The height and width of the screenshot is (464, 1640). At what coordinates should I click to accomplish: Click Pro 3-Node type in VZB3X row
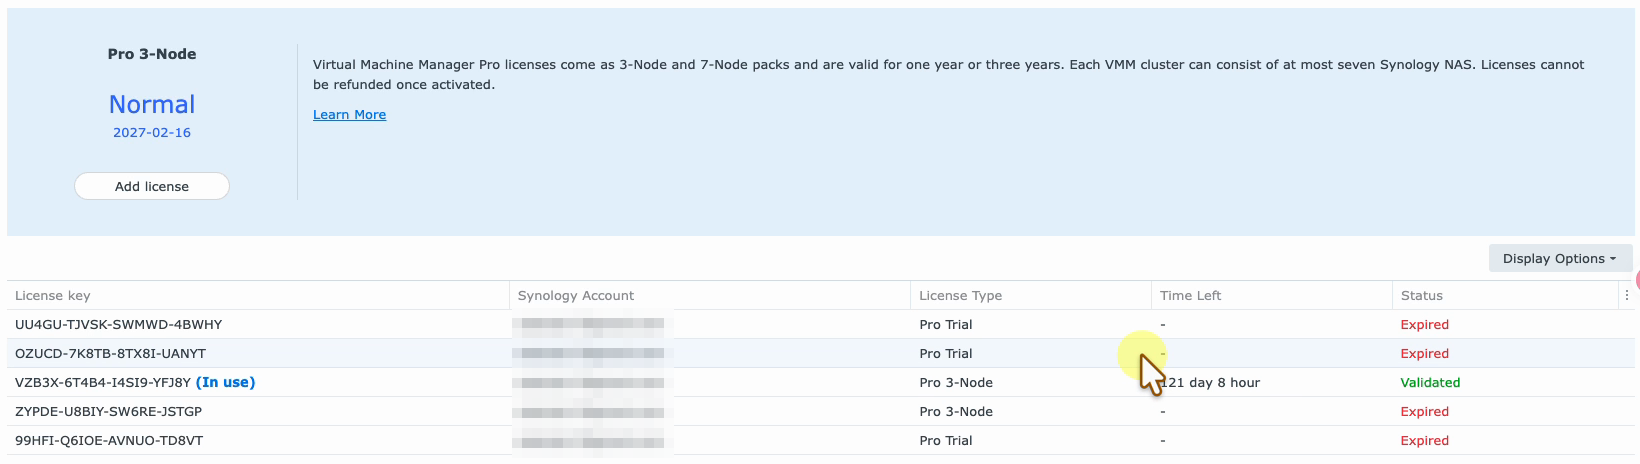(x=956, y=383)
